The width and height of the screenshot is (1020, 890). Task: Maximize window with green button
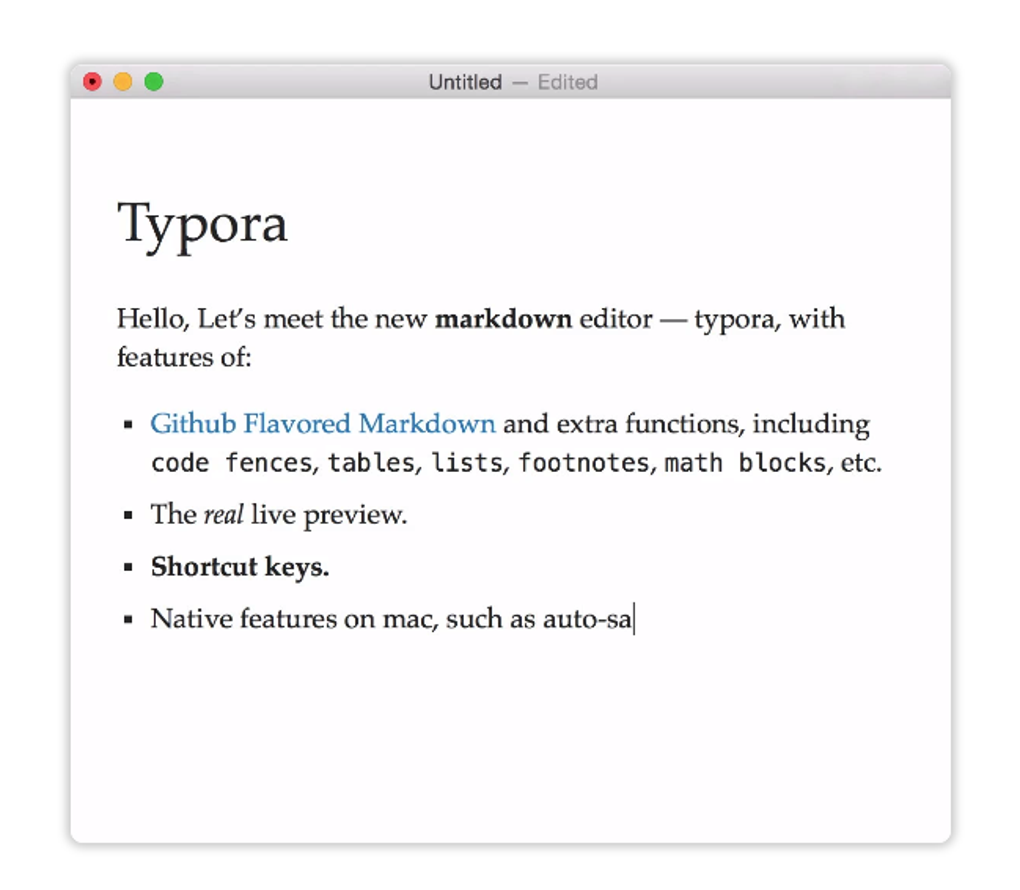point(154,82)
